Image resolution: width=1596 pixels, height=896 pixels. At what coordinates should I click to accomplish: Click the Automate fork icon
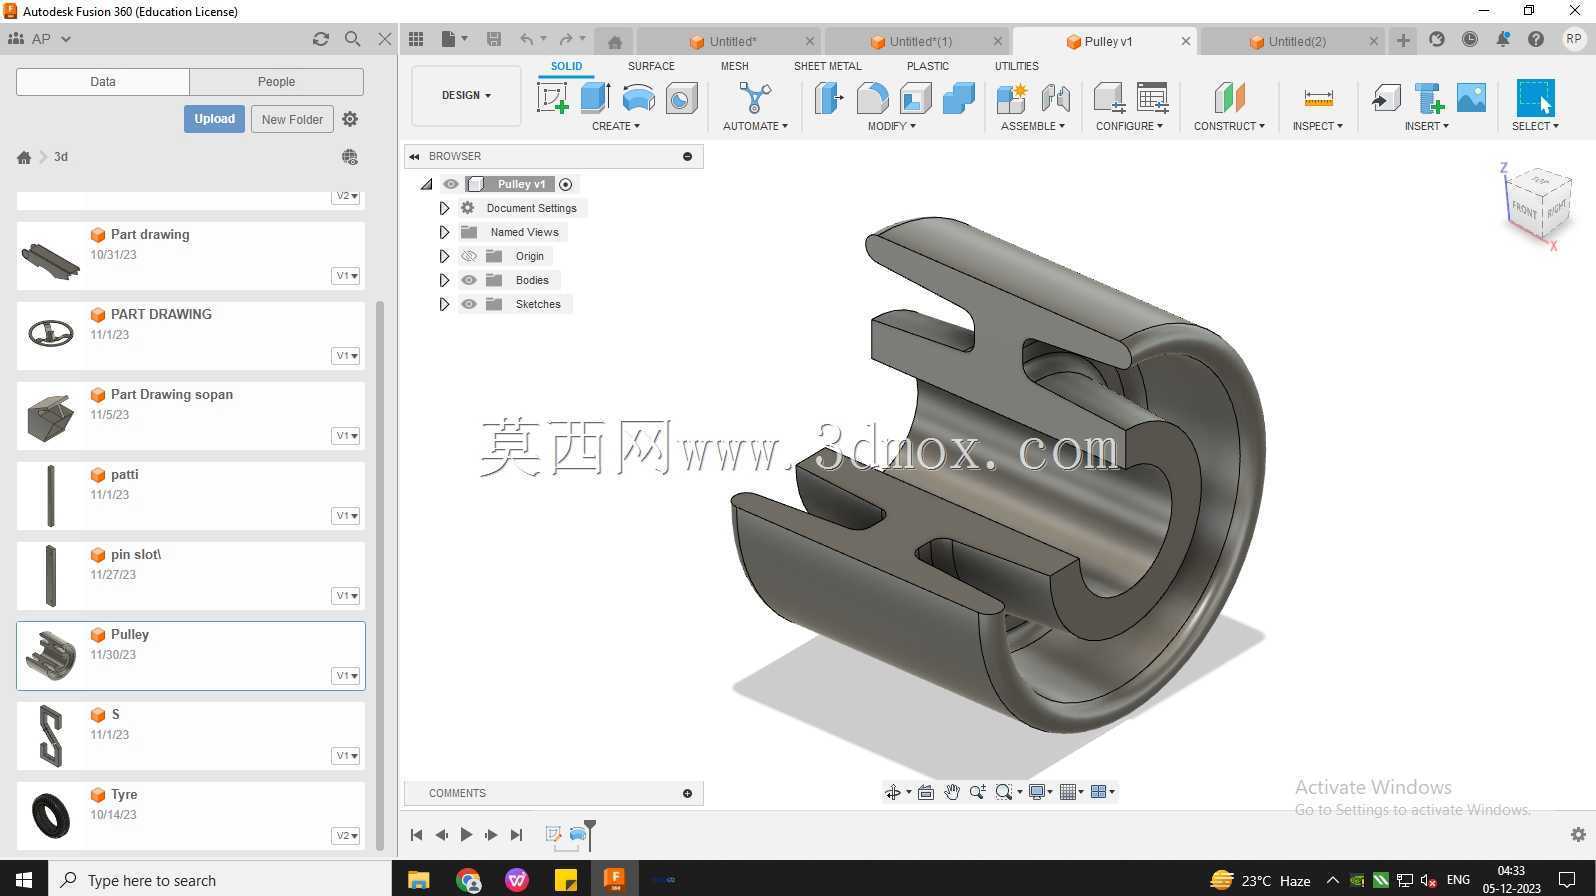click(755, 98)
